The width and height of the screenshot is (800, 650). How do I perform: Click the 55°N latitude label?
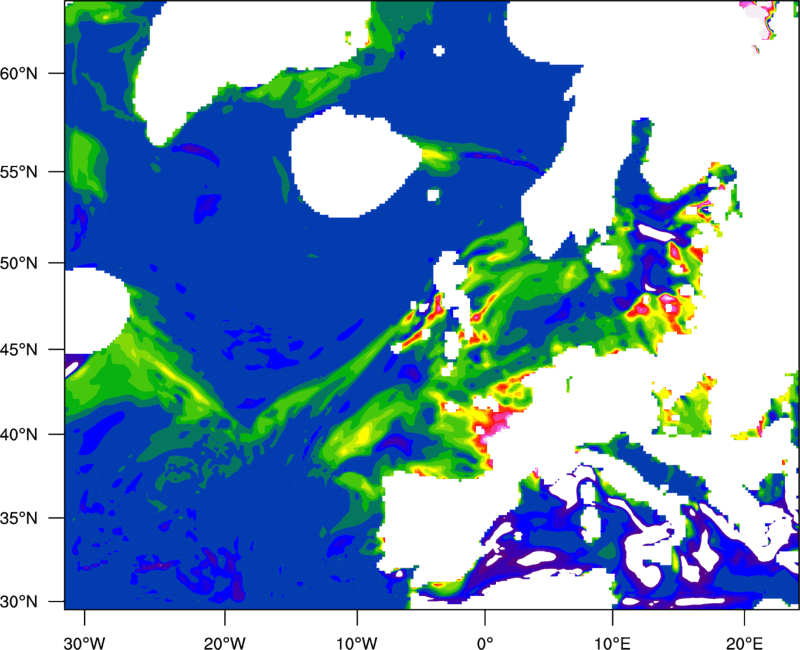[19, 172]
